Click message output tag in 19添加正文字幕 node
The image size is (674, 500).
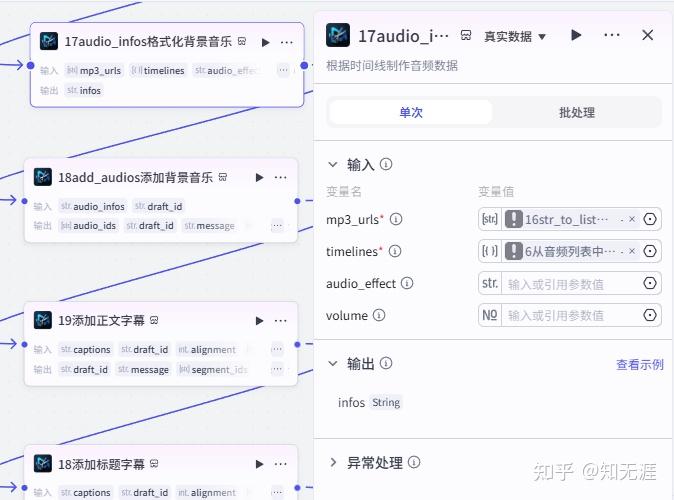click(x=144, y=369)
